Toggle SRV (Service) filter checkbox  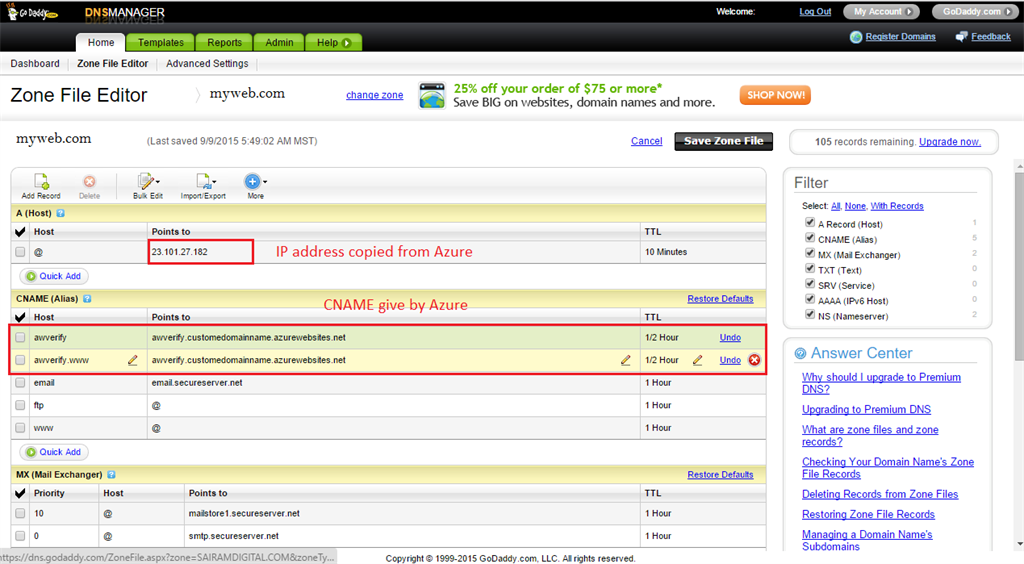pyautogui.click(x=810, y=284)
